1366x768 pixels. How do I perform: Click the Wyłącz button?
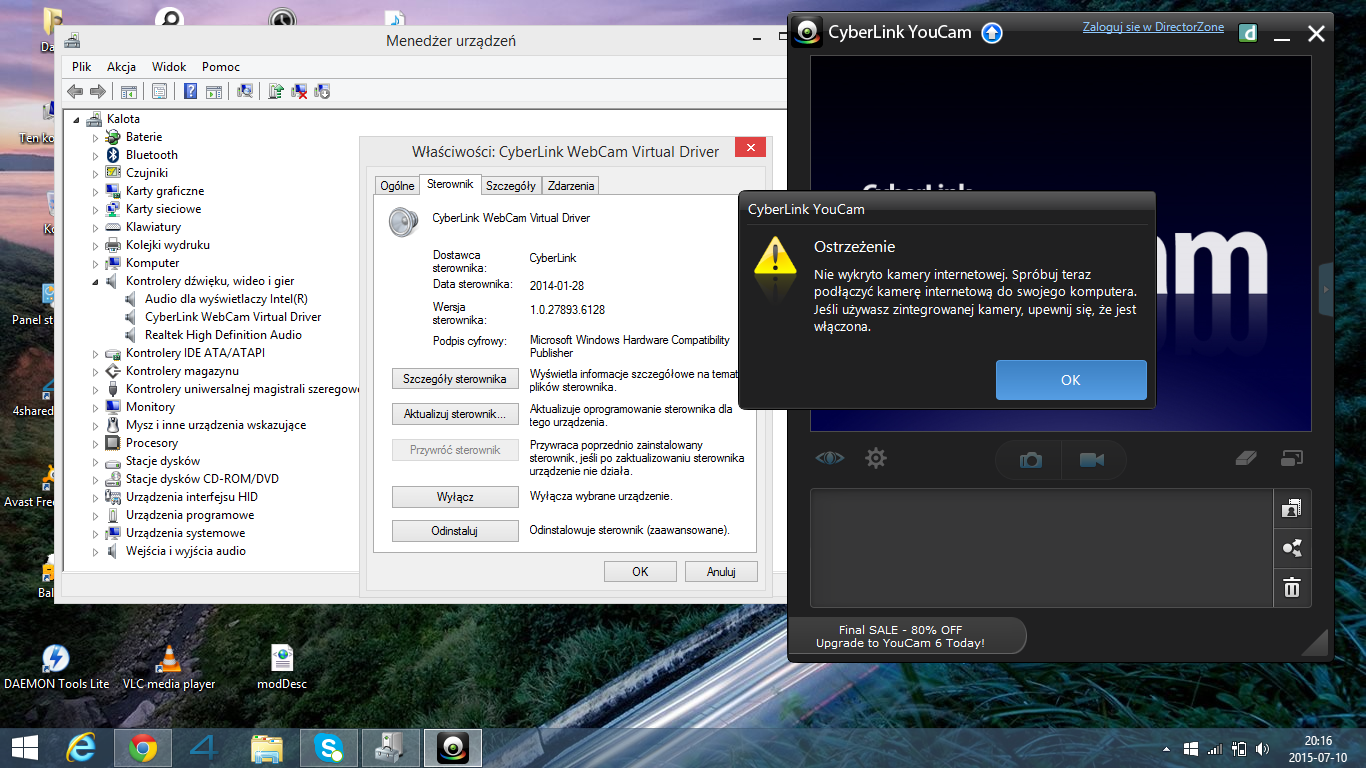pos(455,496)
